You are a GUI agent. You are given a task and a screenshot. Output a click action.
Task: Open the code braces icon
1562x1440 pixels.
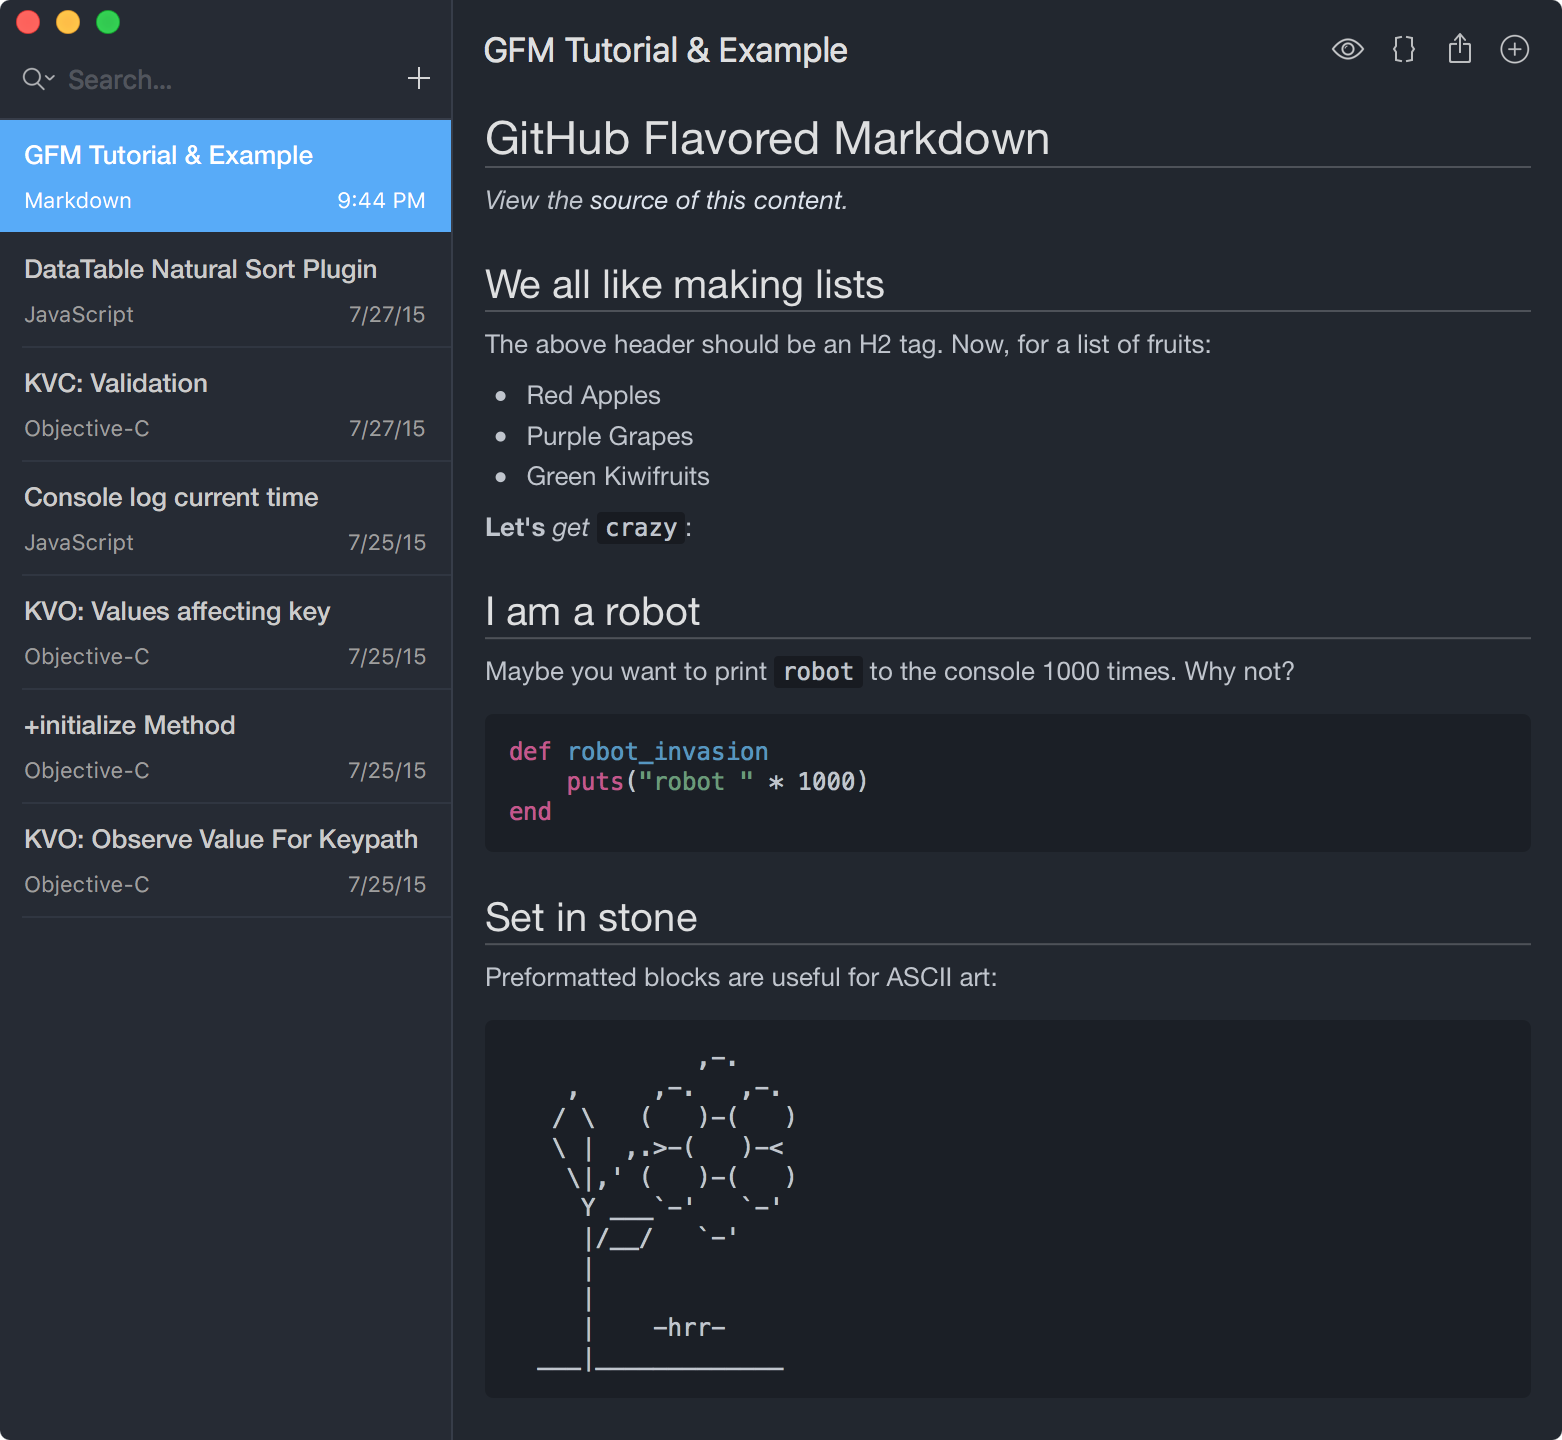pyautogui.click(x=1404, y=49)
